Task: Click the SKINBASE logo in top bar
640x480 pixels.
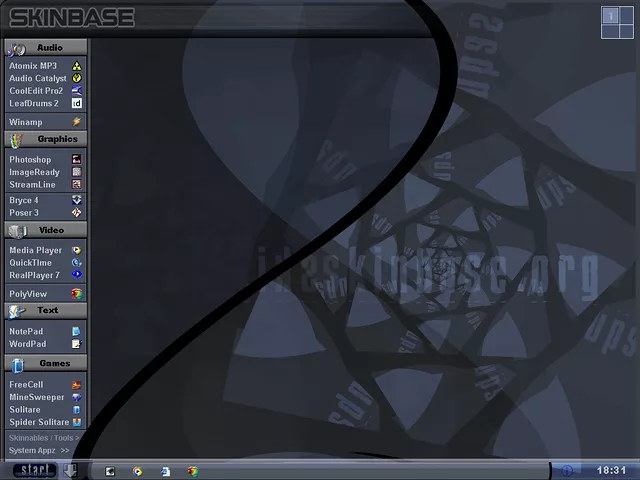Action: pyautogui.click(x=72, y=18)
